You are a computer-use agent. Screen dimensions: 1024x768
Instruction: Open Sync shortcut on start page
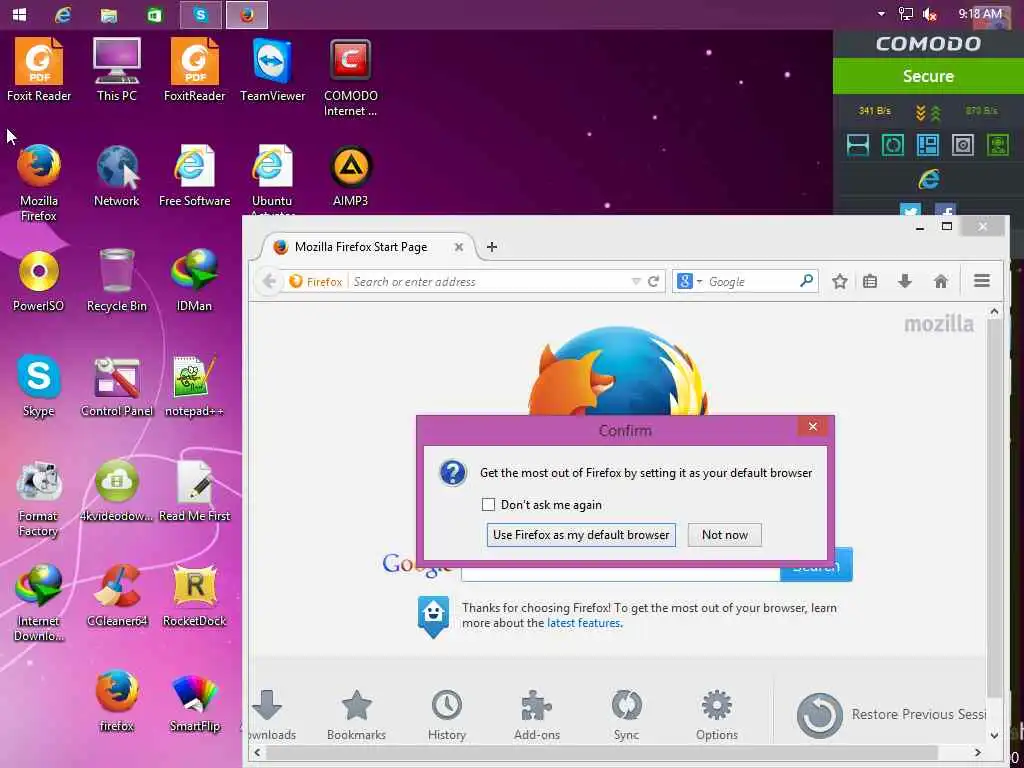coord(626,715)
